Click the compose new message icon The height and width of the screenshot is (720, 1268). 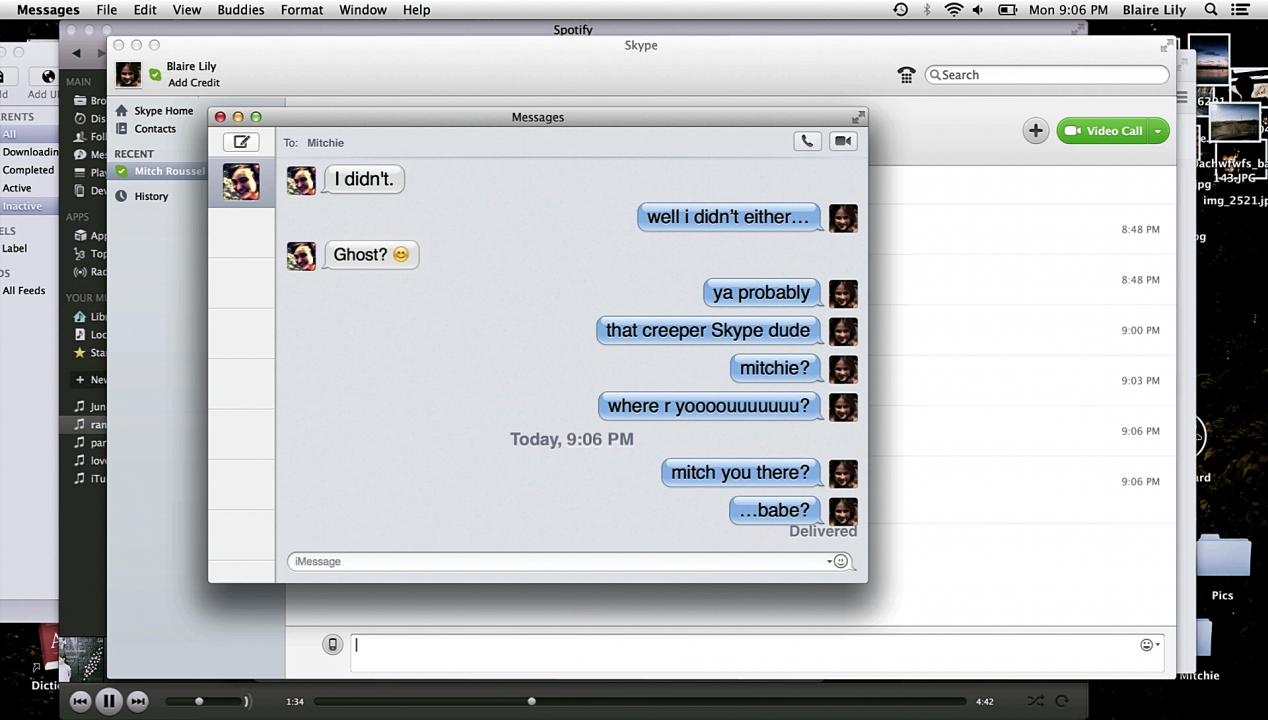241,142
